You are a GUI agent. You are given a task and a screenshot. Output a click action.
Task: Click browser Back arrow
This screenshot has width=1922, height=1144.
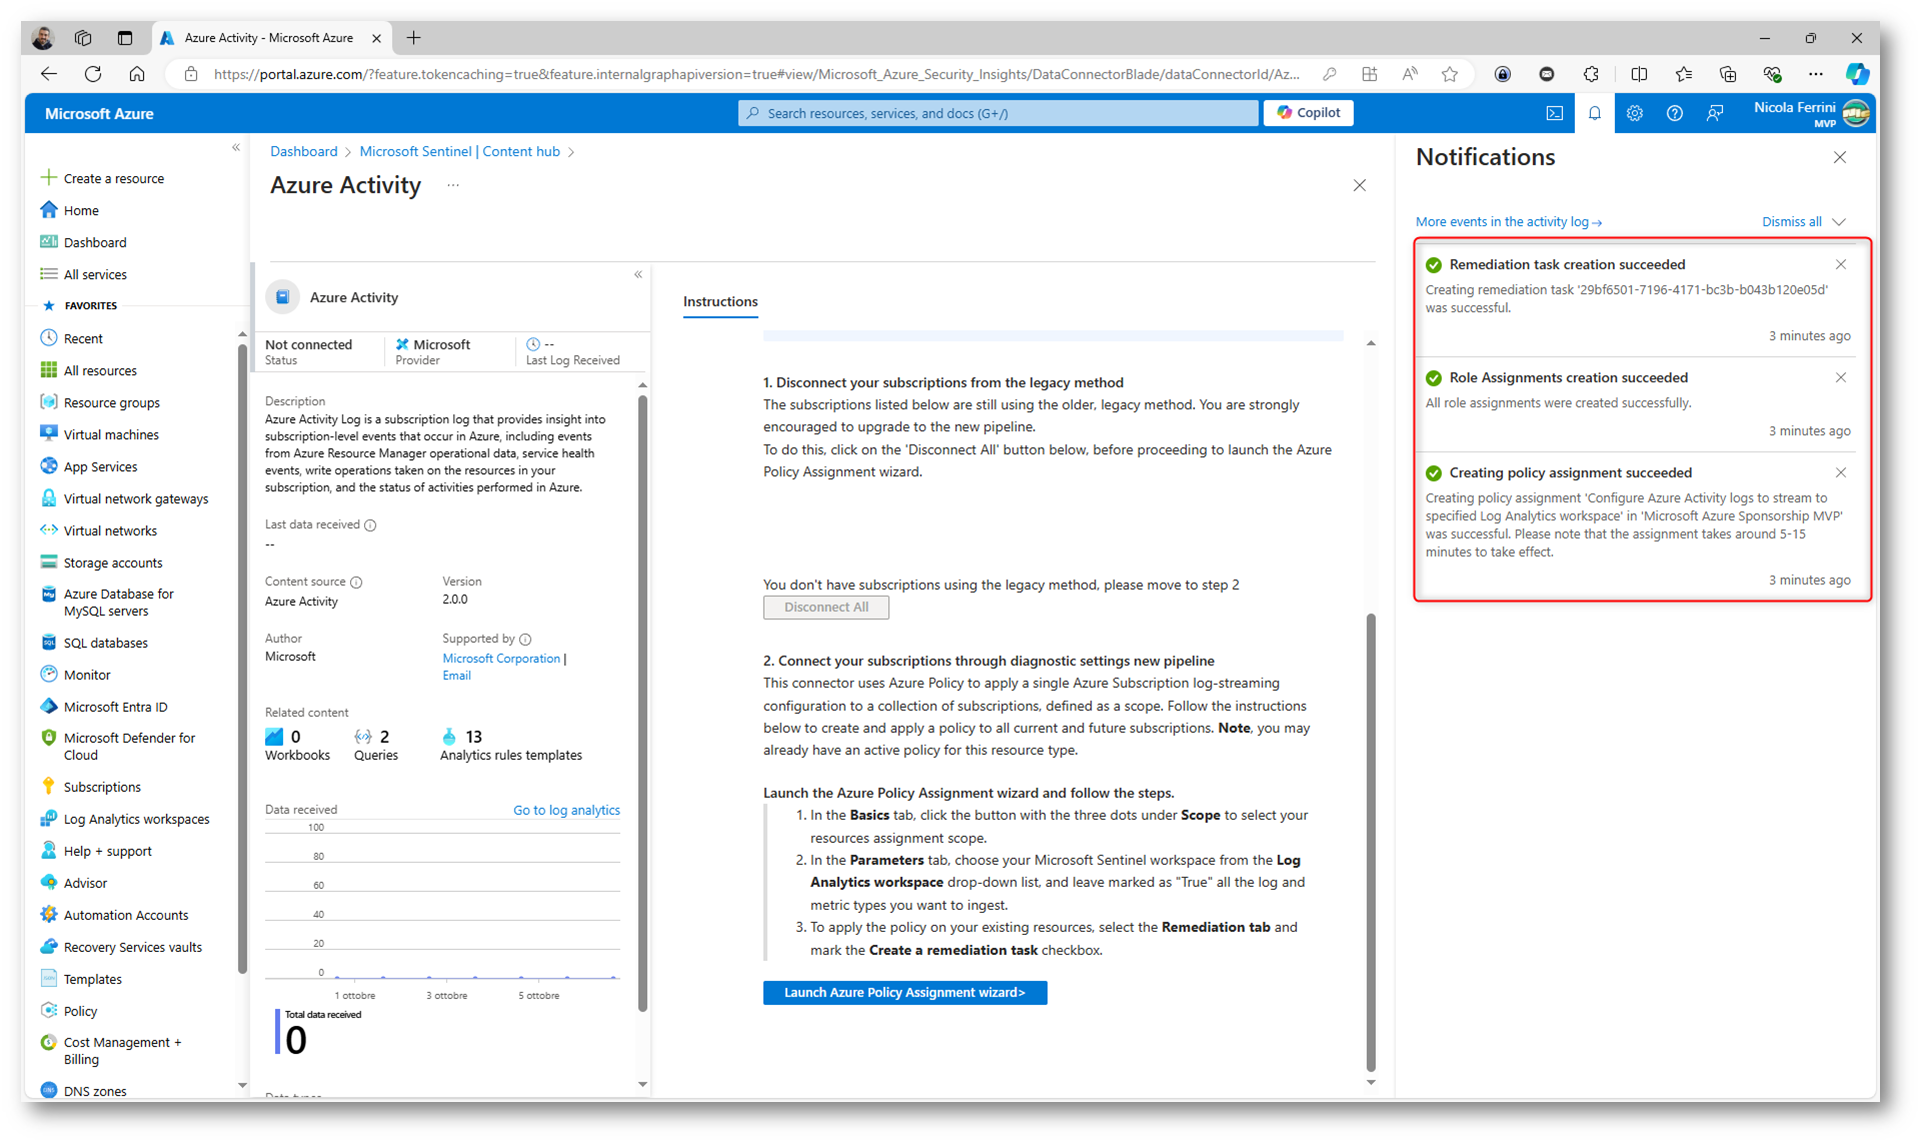tap(48, 74)
